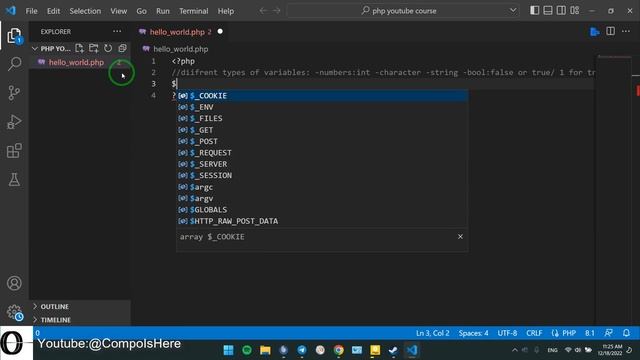
Task: Open the Extensions view
Action: click(x=14, y=151)
